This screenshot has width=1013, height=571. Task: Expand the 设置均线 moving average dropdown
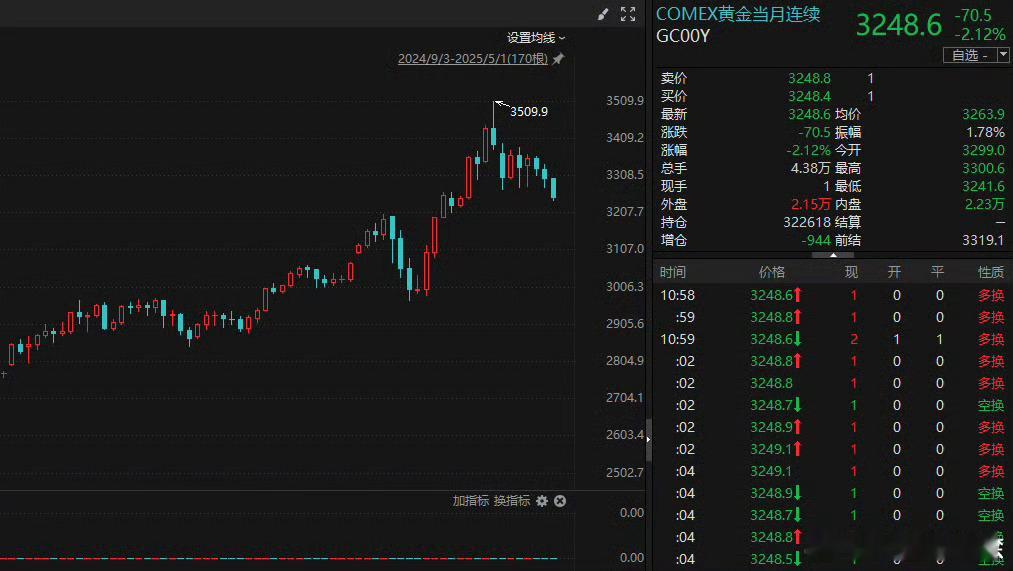536,38
